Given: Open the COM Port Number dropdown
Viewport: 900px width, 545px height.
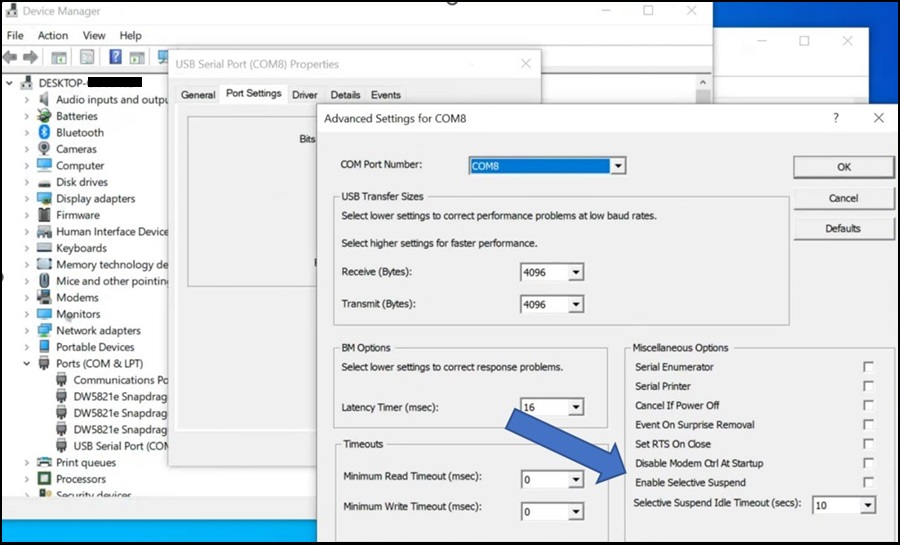Looking at the screenshot, I should click(619, 165).
